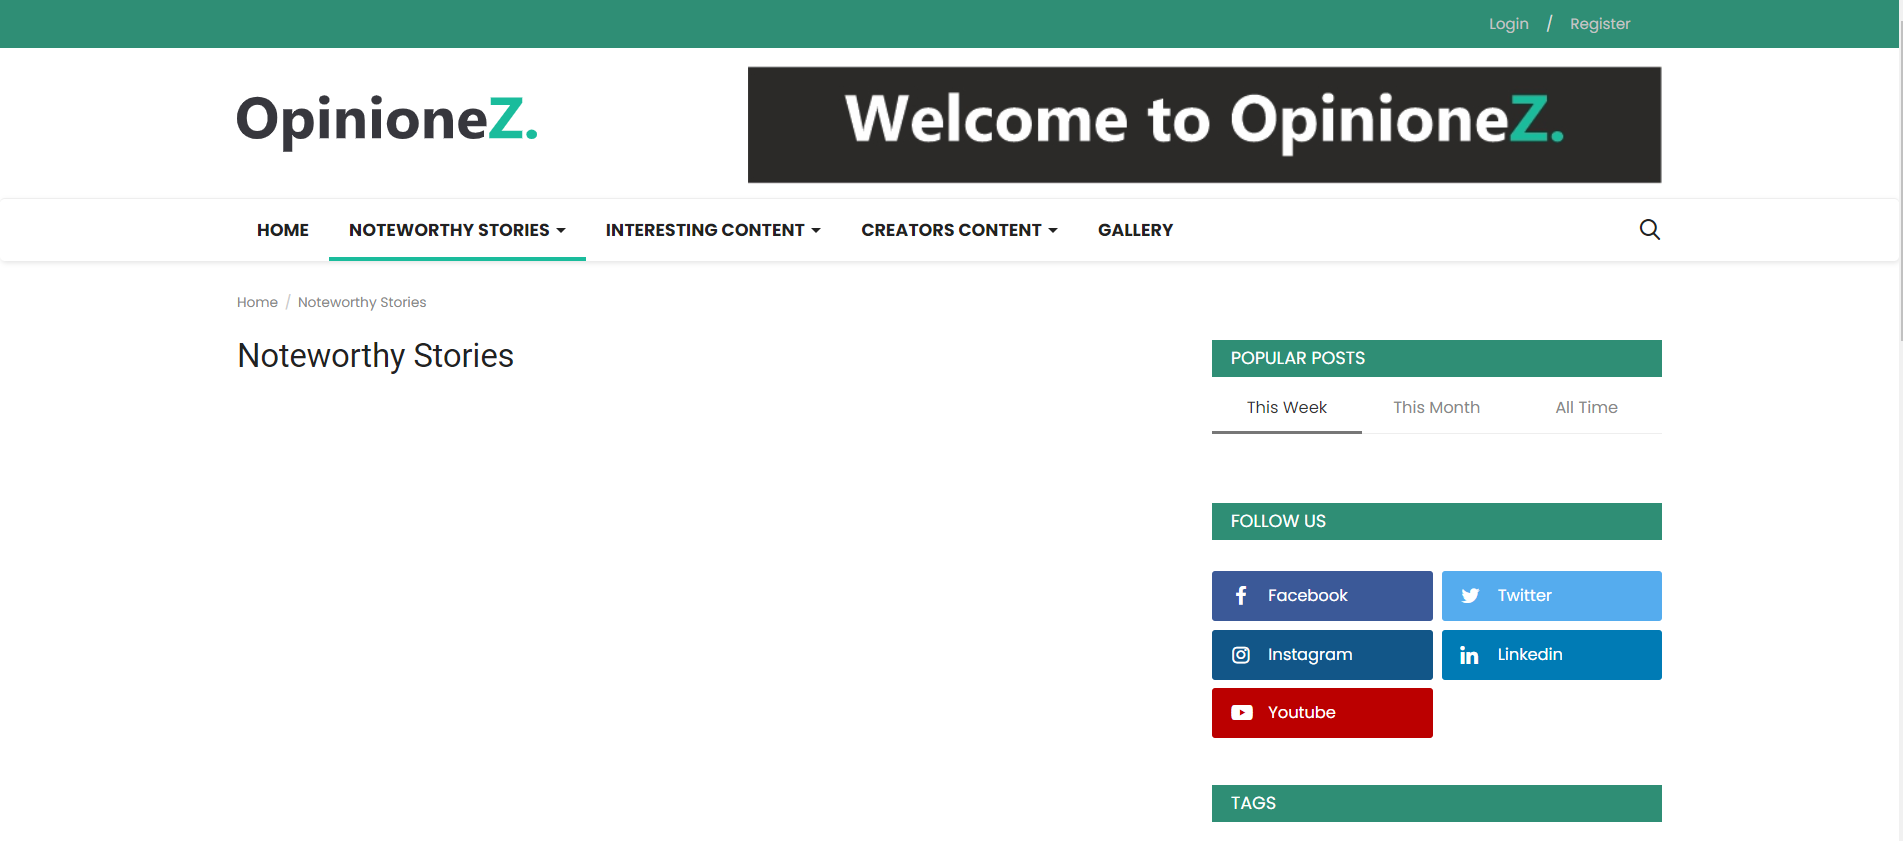1903x841 pixels.
Task: Open the Gallery menu item
Action: tap(1135, 230)
